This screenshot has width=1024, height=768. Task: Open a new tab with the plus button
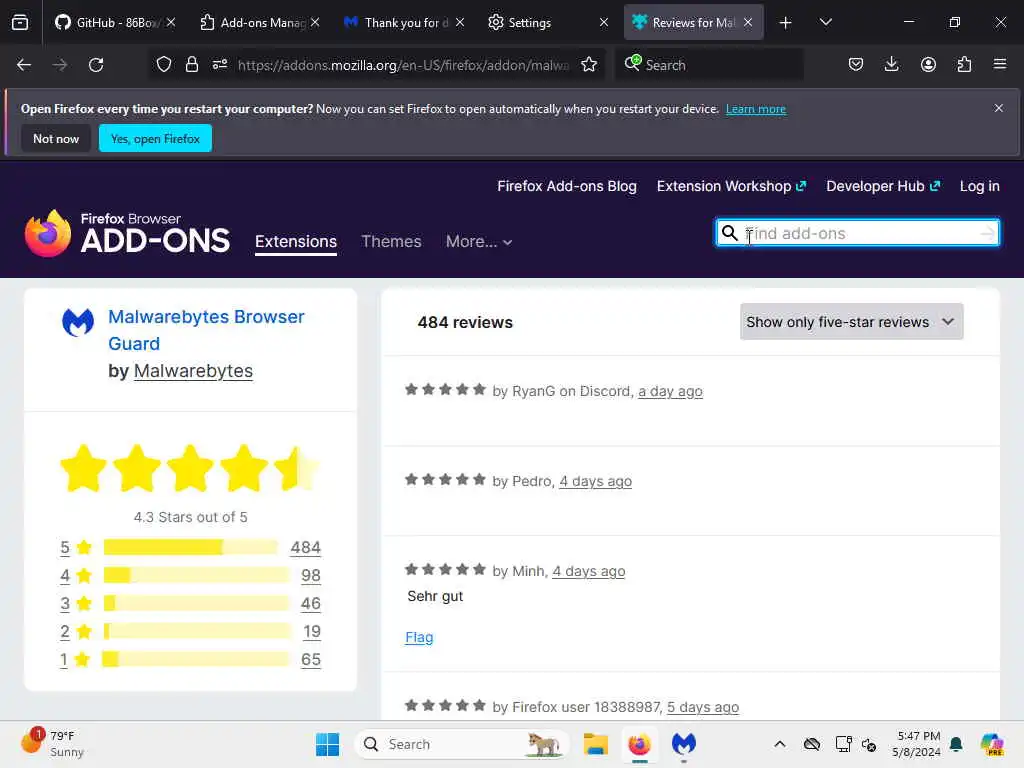pos(786,23)
